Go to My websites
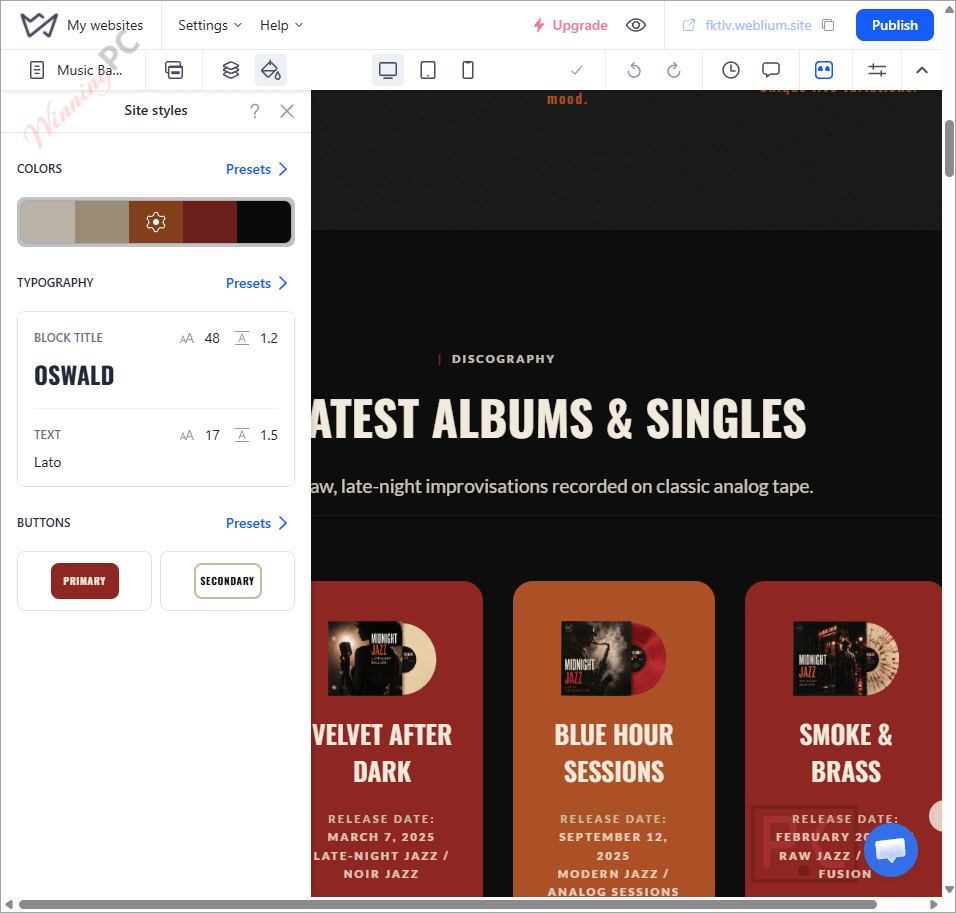The width and height of the screenshot is (956, 913). pos(105,25)
